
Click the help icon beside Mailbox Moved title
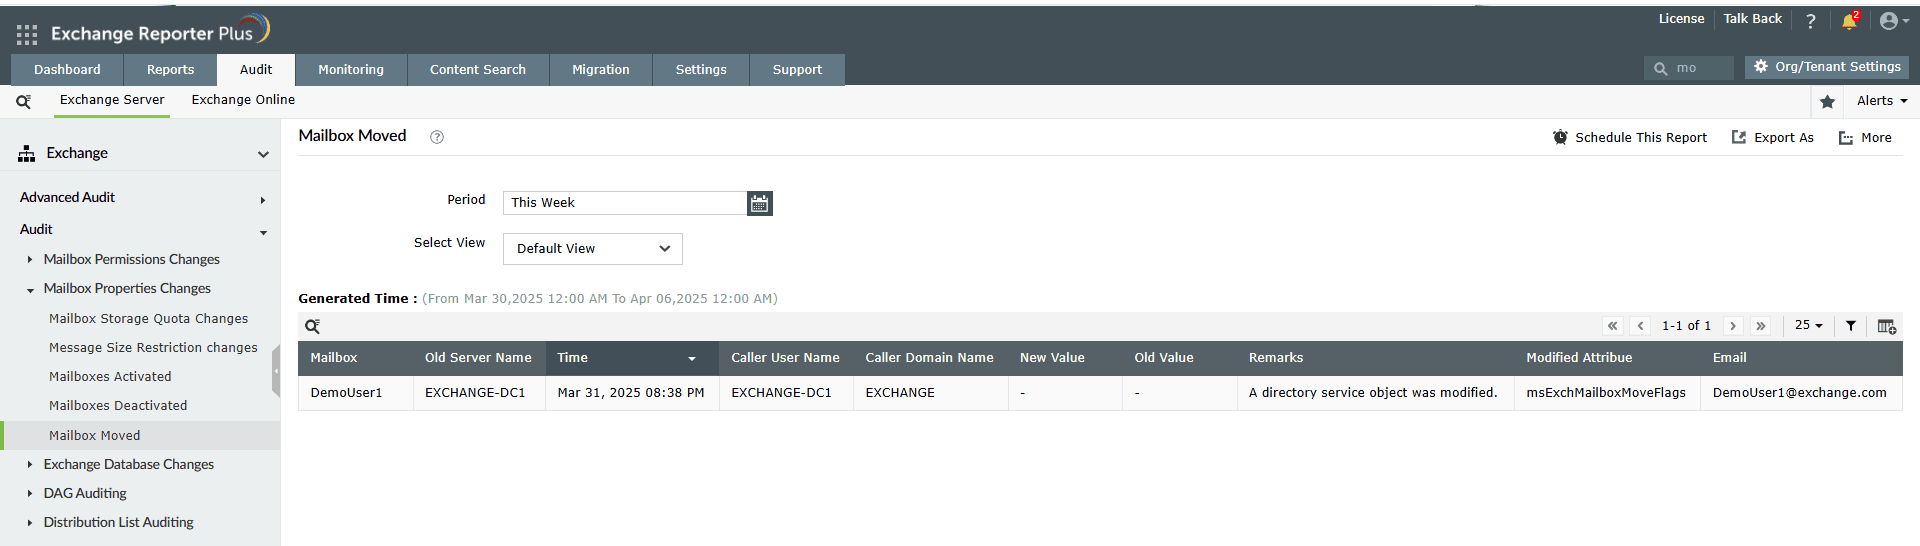pos(437,137)
